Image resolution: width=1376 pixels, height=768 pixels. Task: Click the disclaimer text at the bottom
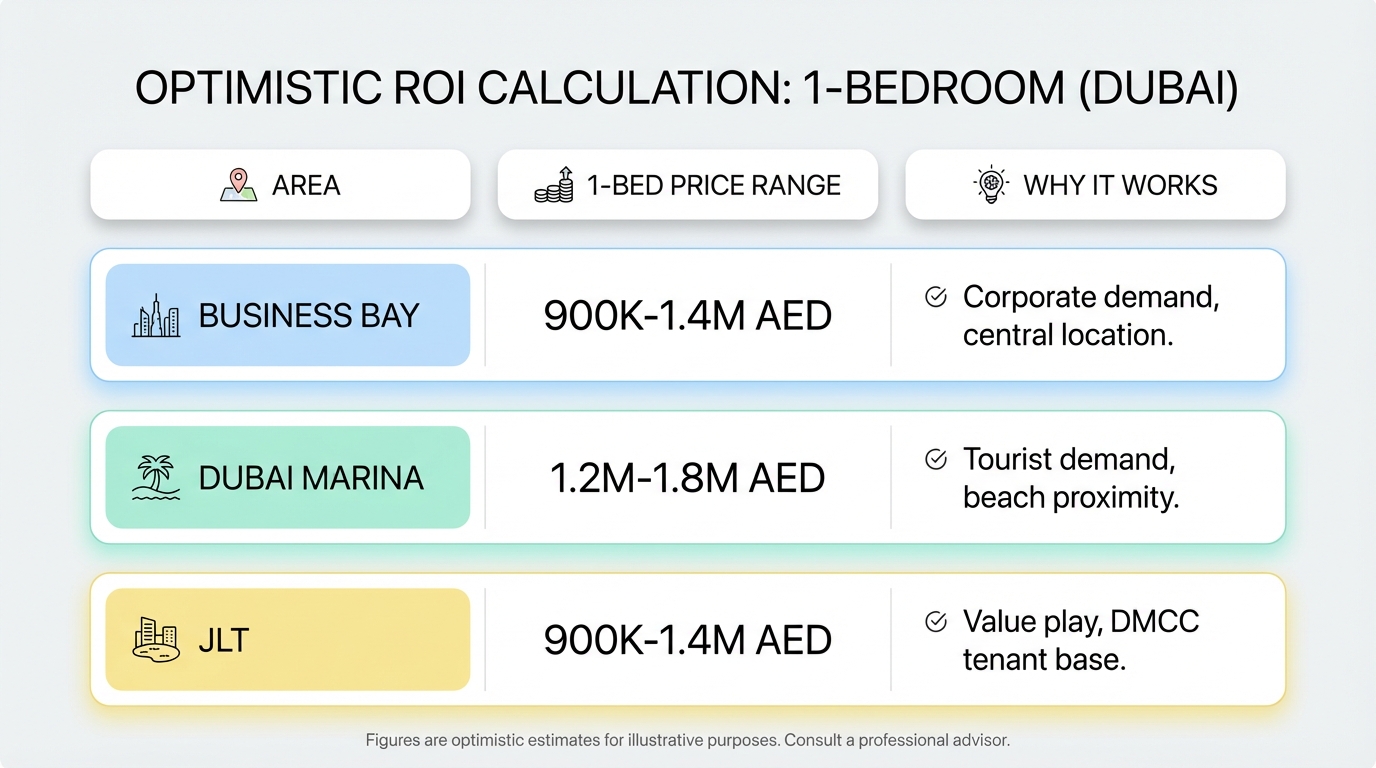(688, 741)
